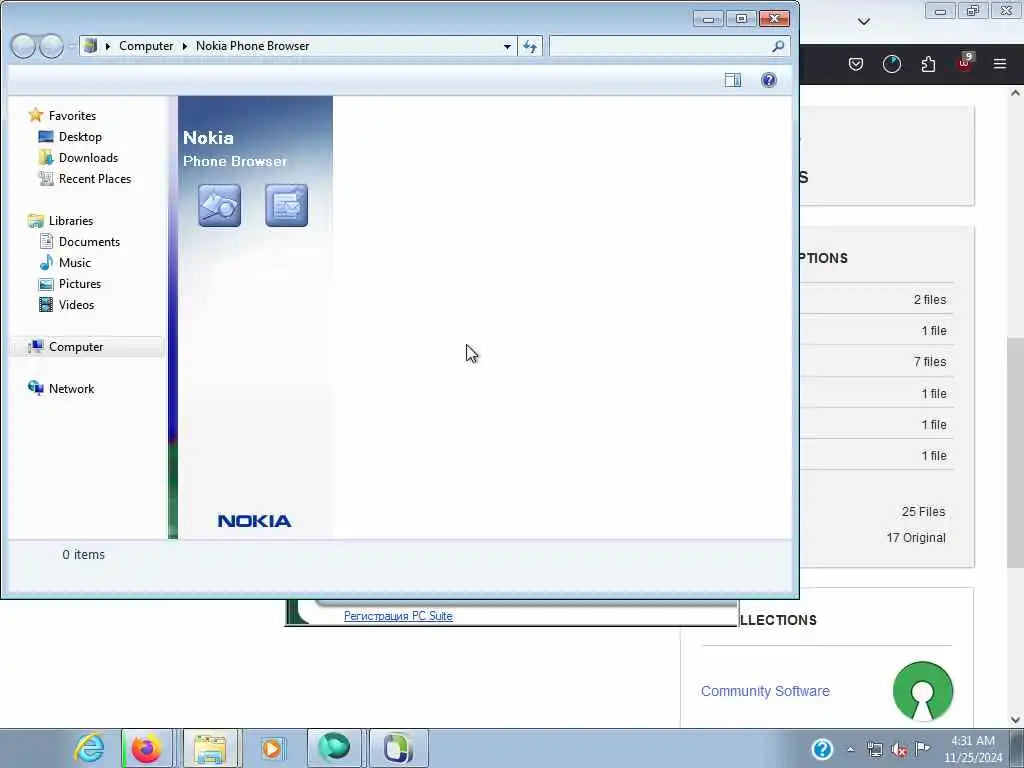Expand chevron between Computer and Nokia Phone Browser
Screen dimensions: 1024x768
(x=185, y=46)
